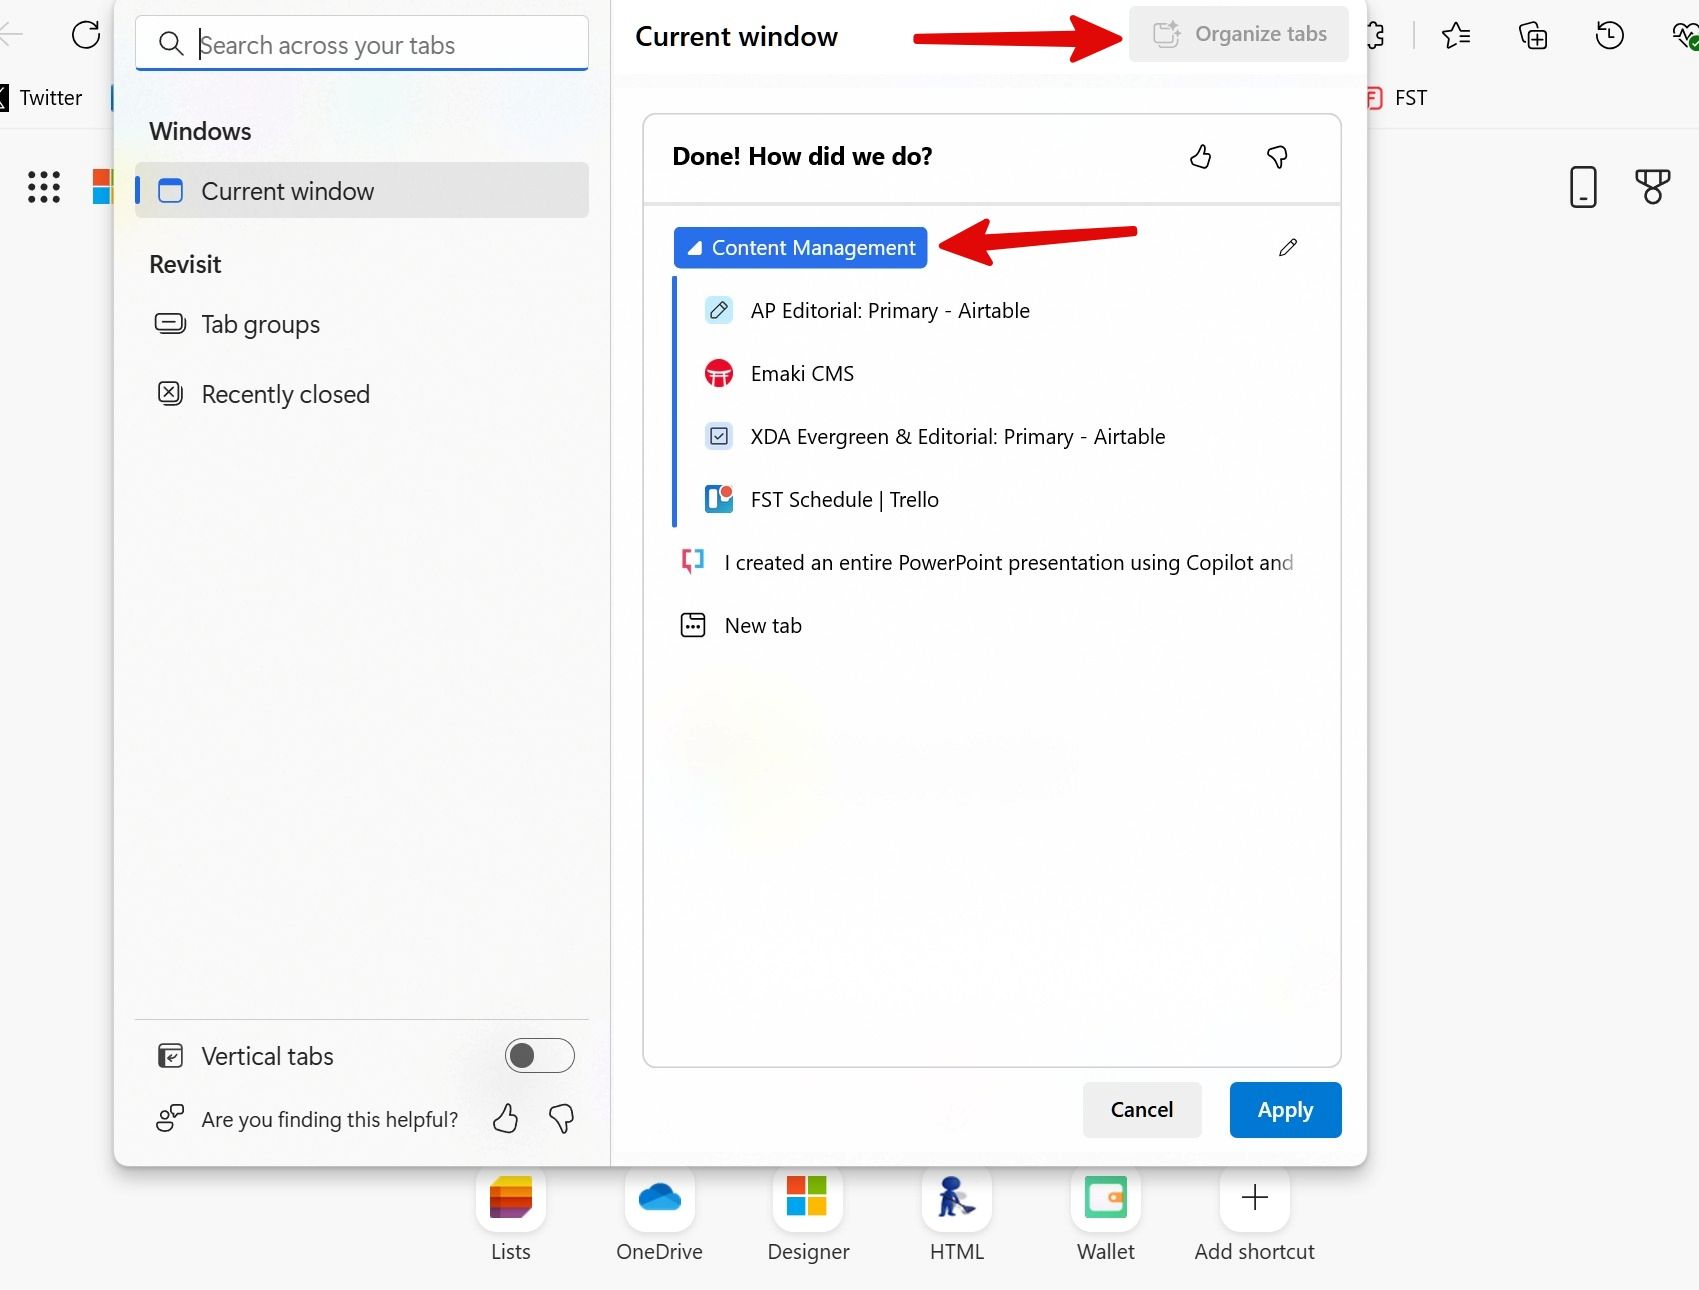Viewport: 1699px width, 1290px height.
Task: Click the mobile phone icon on page
Action: click(1583, 187)
